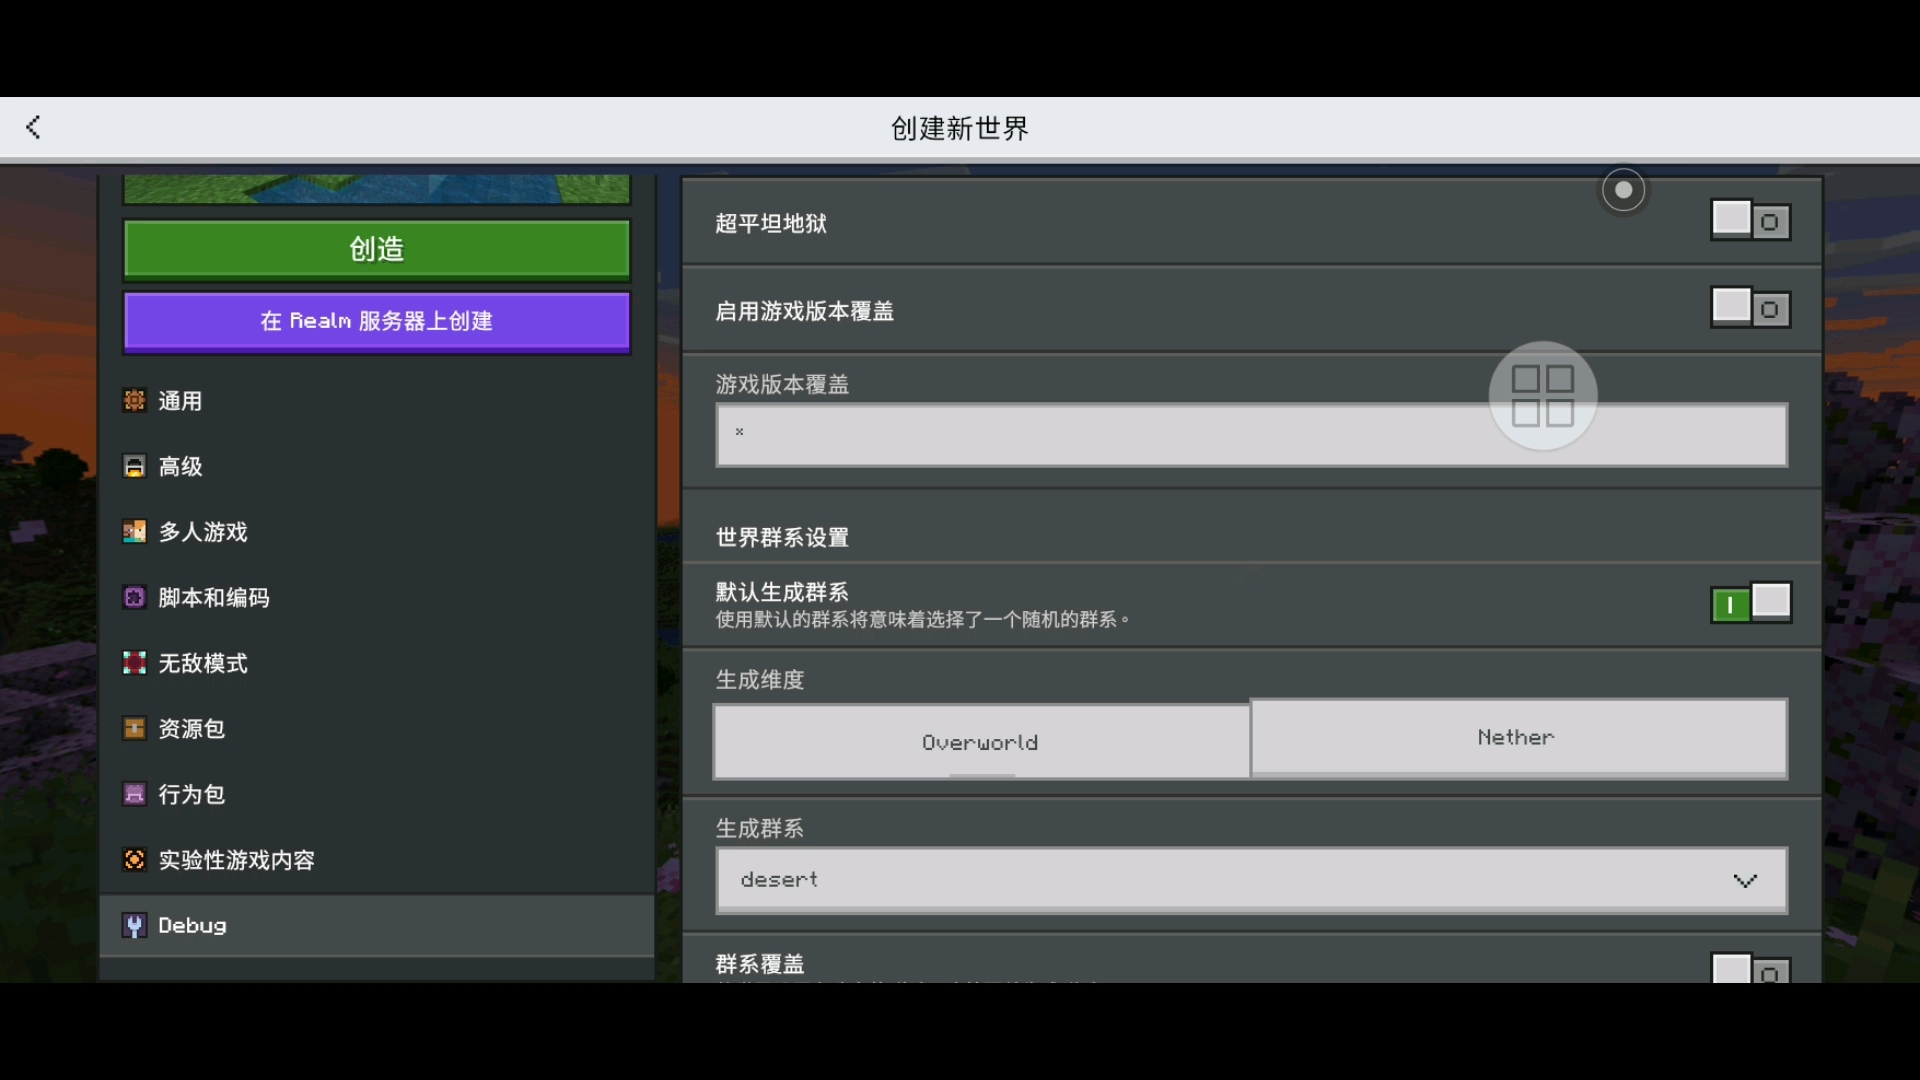Click the back navigation arrow icon
The image size is (1920, 1080).
[x=32, y=127]
